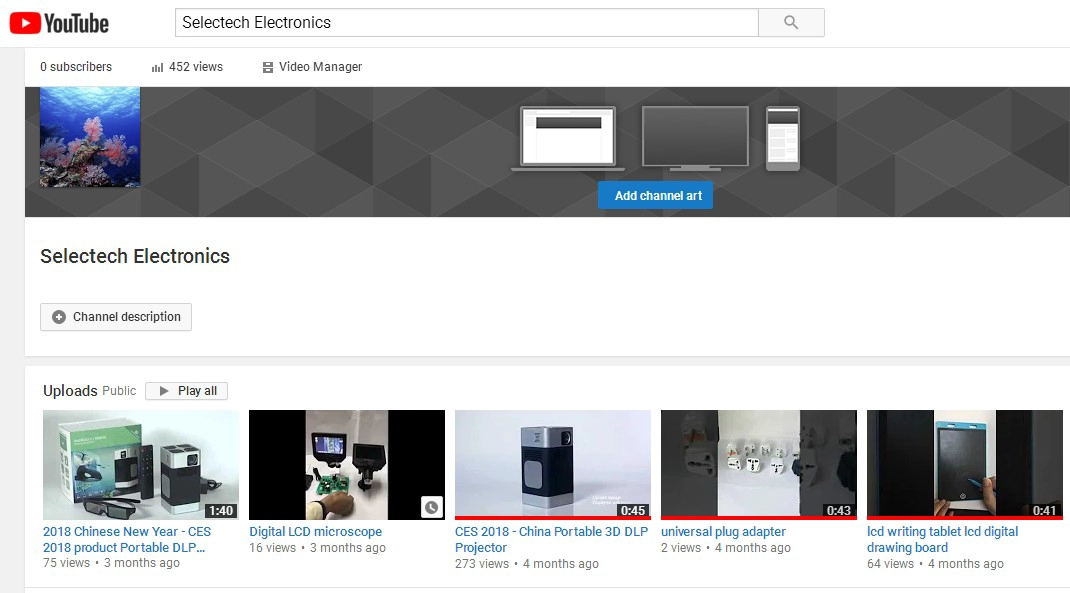This screenshot has height=593, width=1070.
Task: Click the YouTube logo
Action: tap(59, 23)
